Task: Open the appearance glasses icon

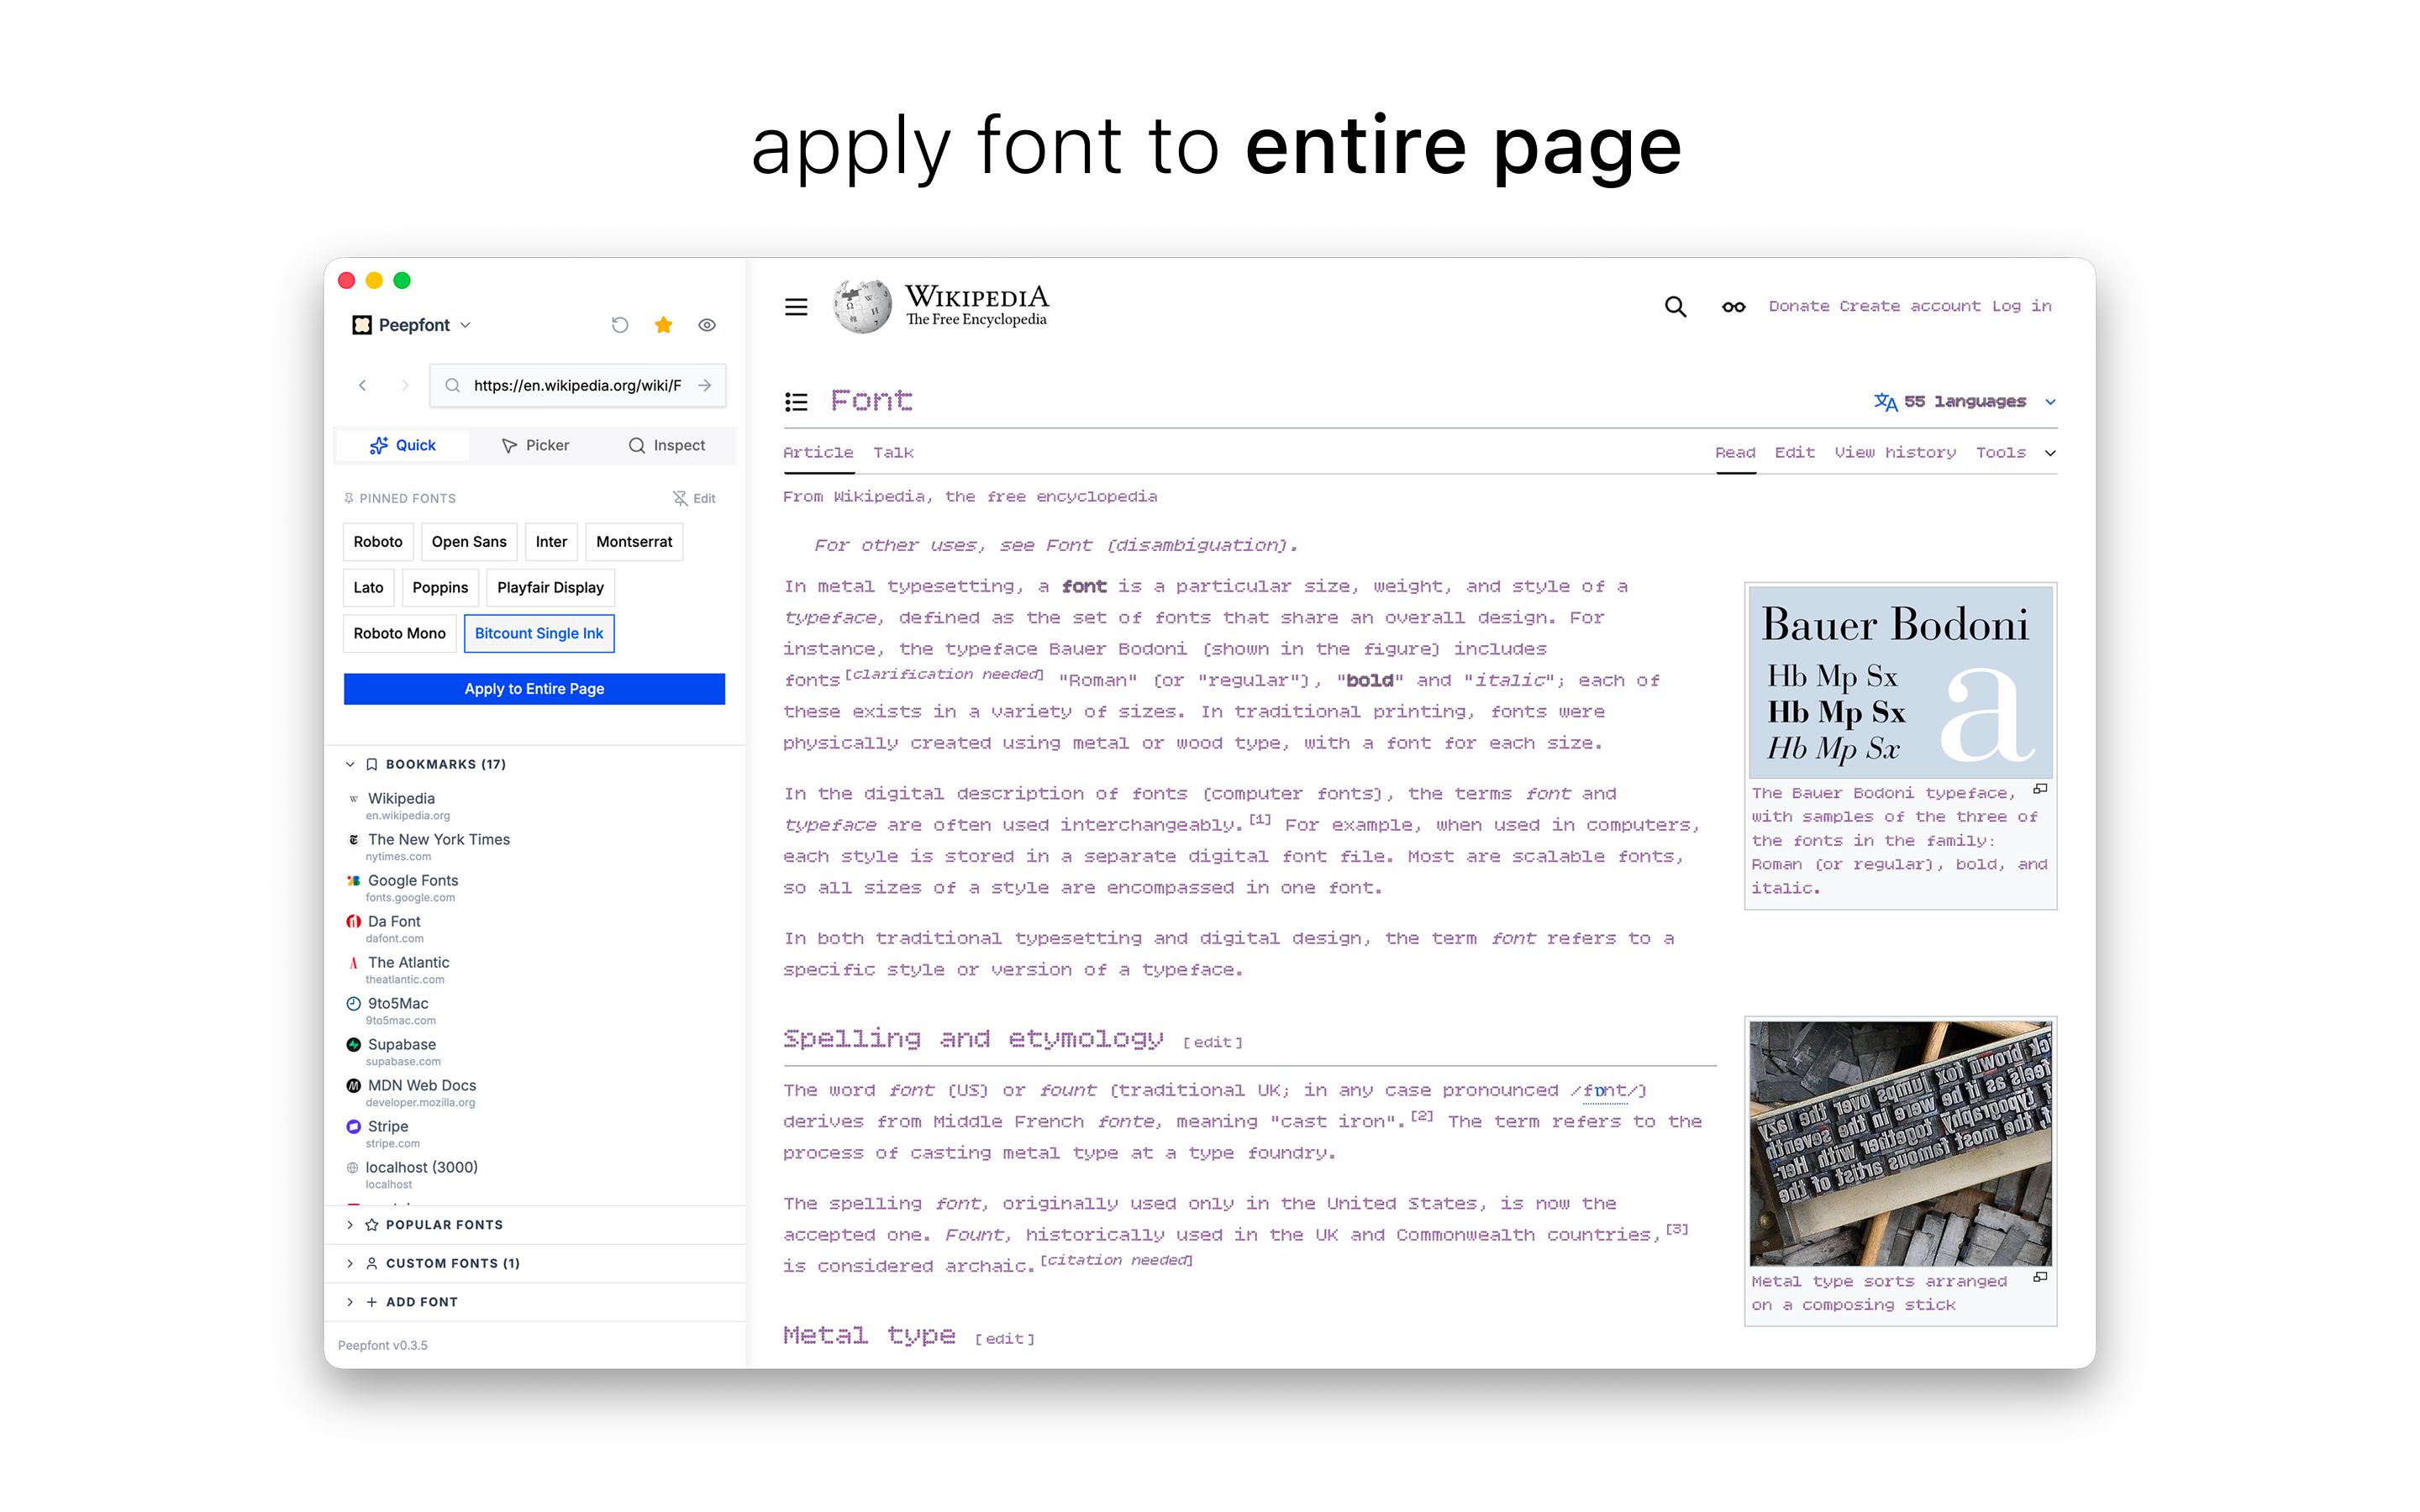Action: pyautogui.click(x=1733, y=307)
